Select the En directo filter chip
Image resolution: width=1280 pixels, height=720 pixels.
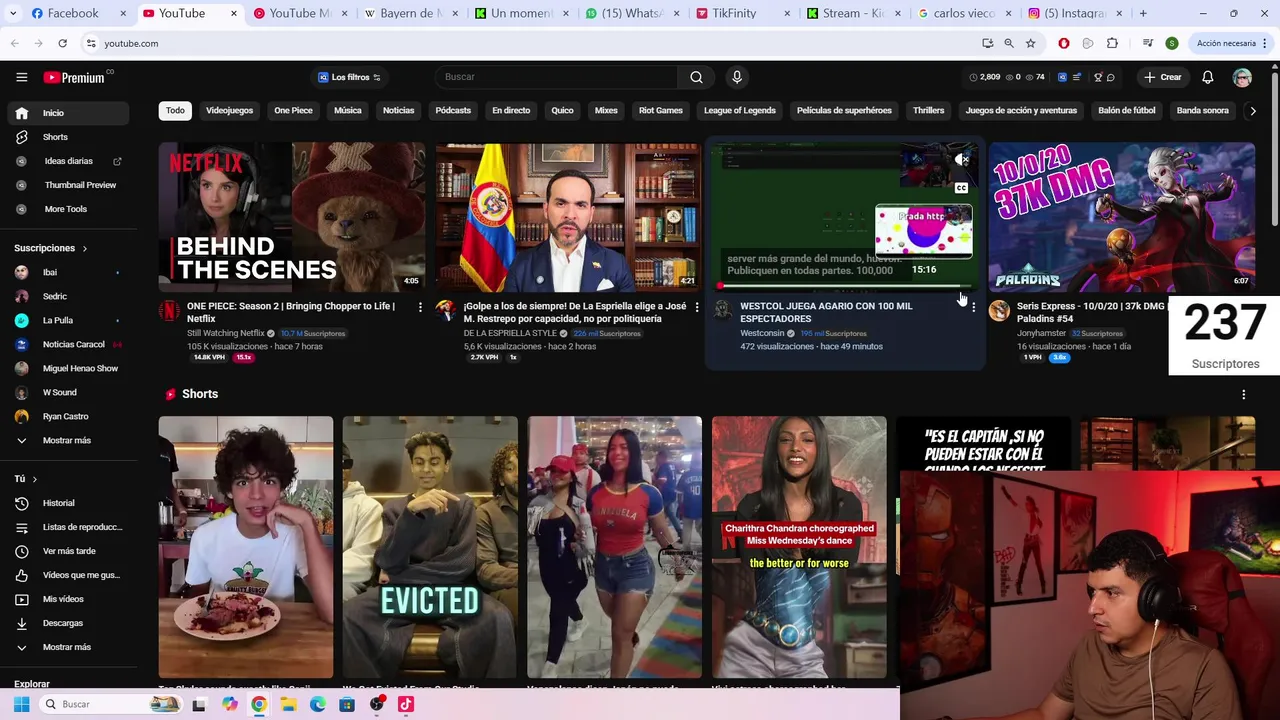click(511, 110)
